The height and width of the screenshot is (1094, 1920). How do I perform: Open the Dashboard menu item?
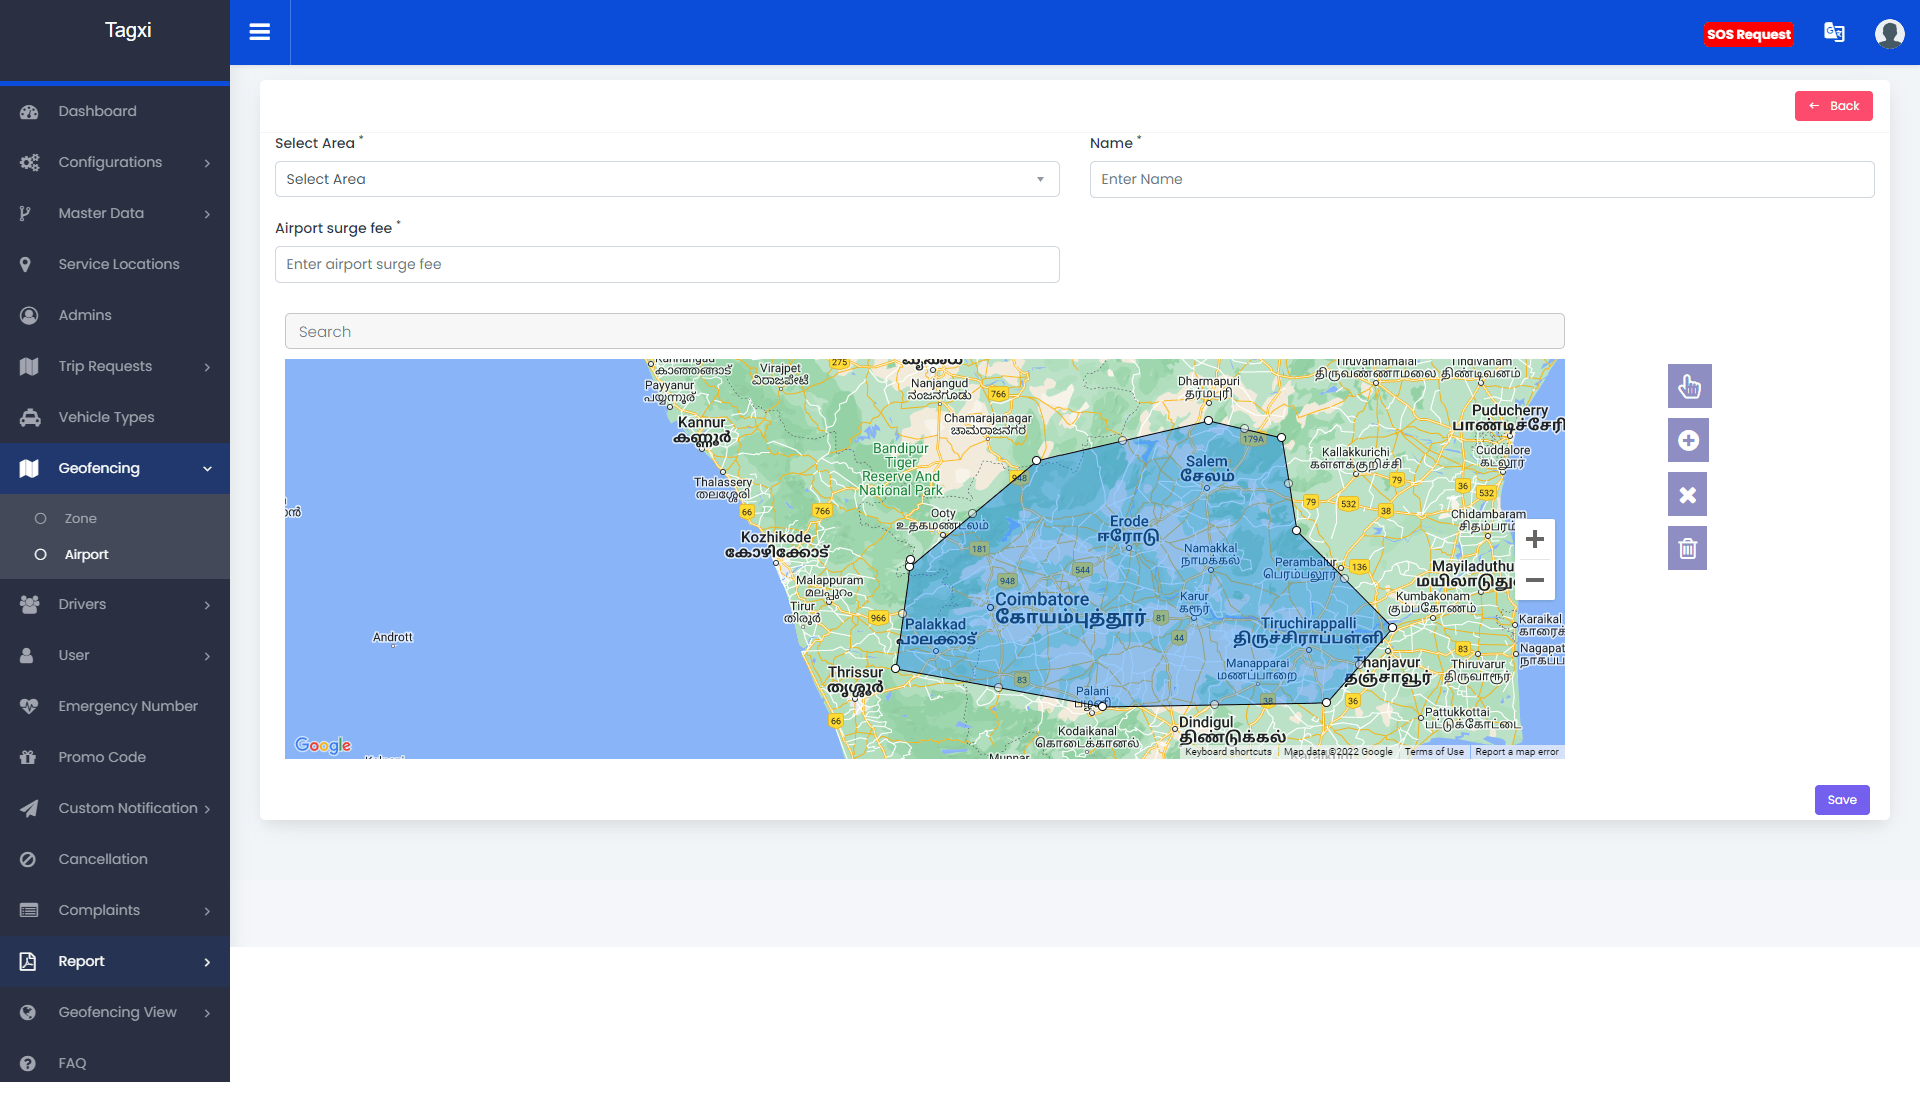[115, 112]
